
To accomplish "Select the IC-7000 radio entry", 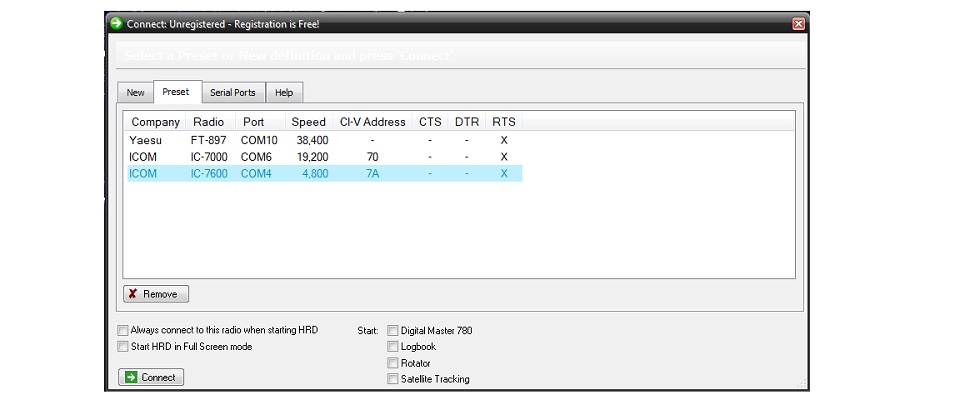I will coord(209,157).
